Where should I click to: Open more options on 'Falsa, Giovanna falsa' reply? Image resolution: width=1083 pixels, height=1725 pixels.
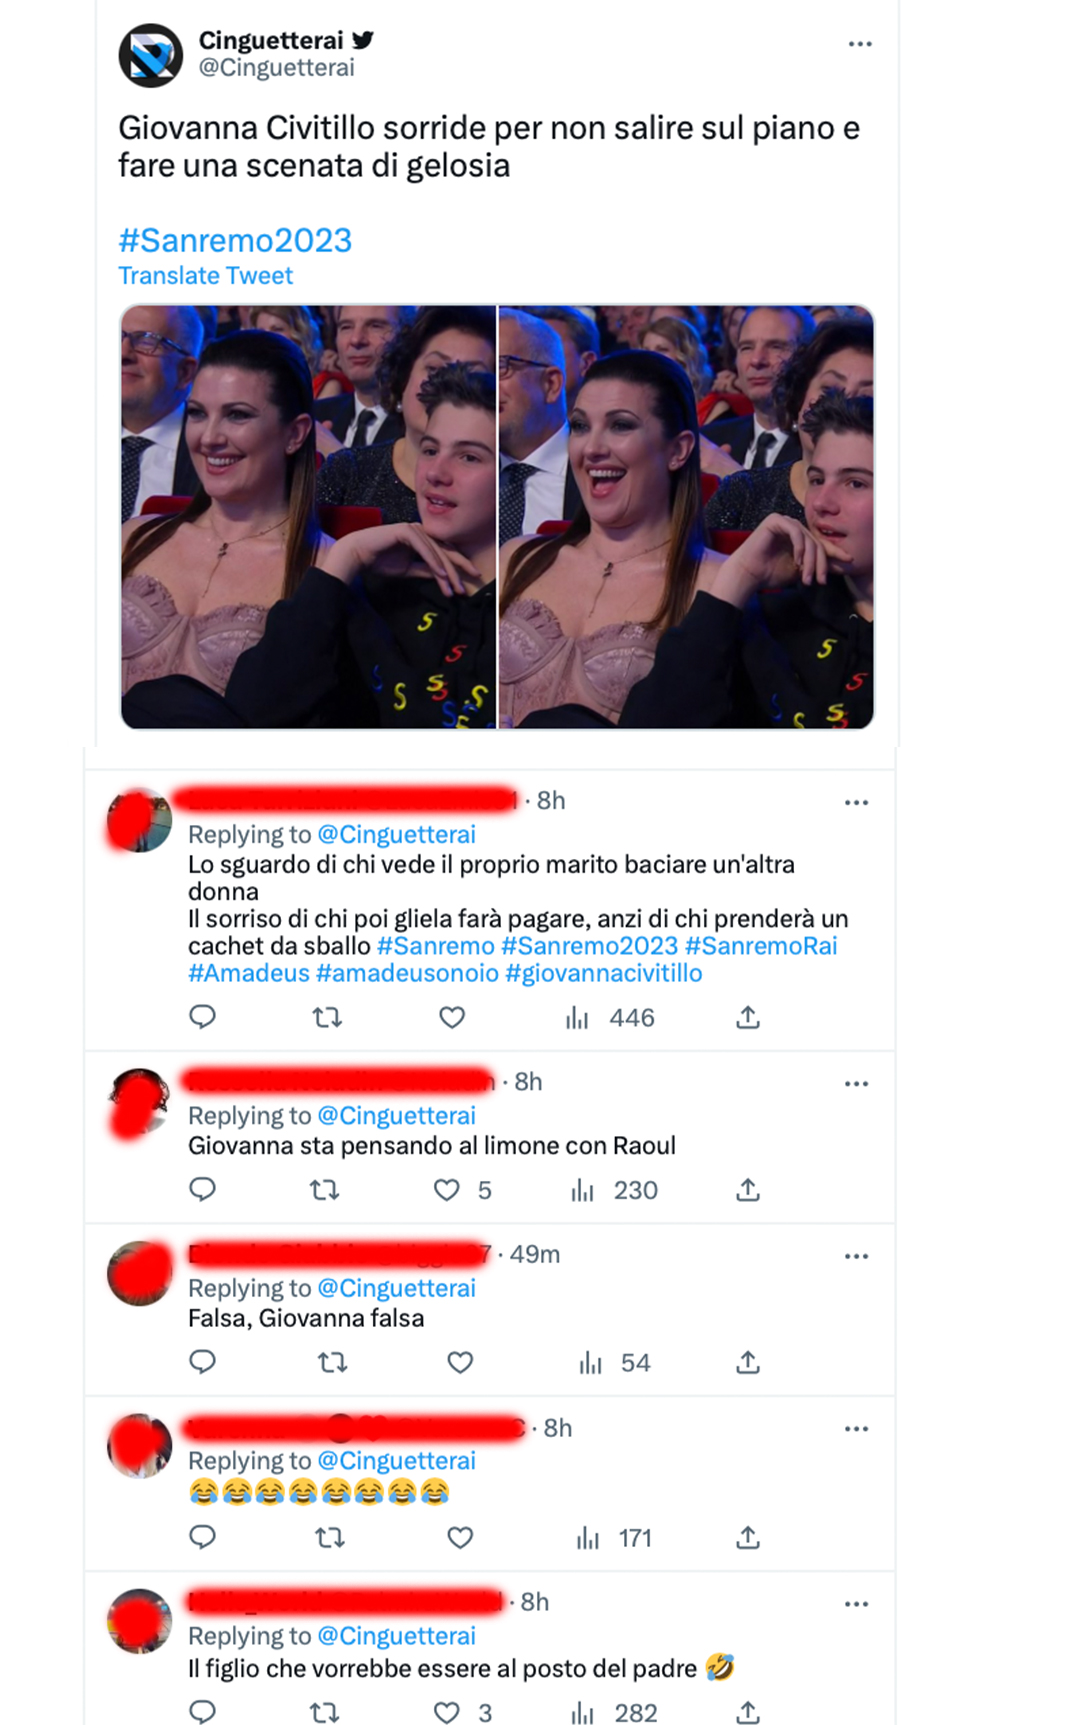pyautogui.click(x=856, y=1256)
